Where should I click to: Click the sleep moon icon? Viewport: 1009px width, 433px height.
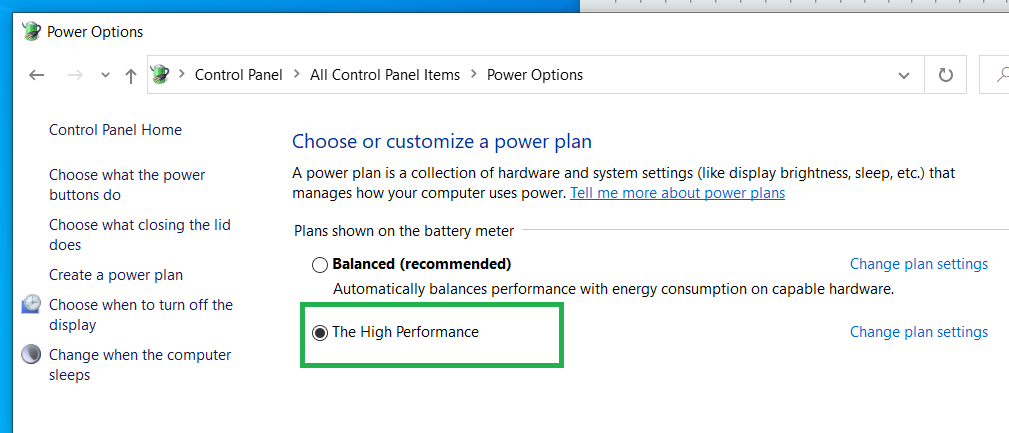[31, 355]
